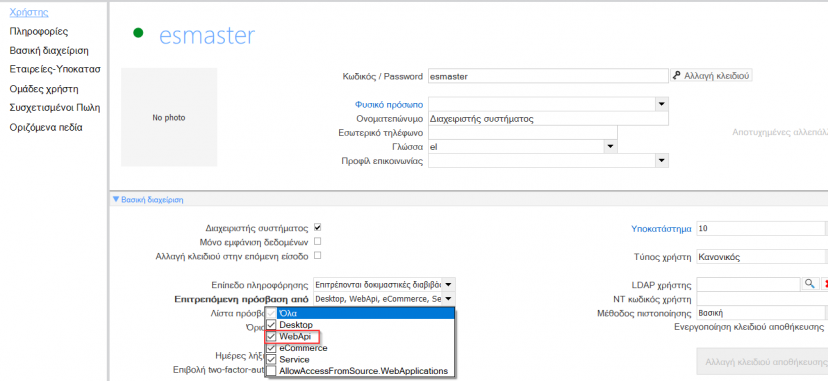Go to Πληροφορίες in sidebar
Viewport: 828px width, 381px height.
tap(39, 31)
